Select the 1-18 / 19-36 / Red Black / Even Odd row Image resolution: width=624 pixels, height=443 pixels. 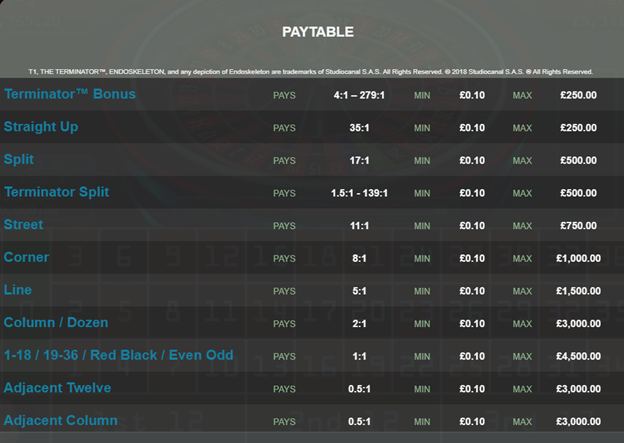(312, 355)
